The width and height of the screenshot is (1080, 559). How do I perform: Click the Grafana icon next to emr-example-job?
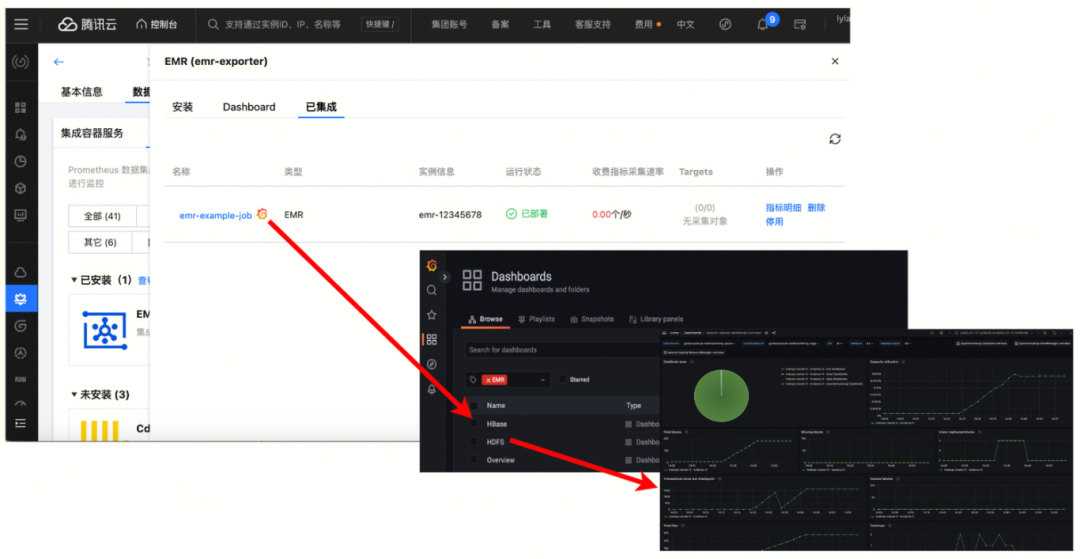click(x=262, y=214)
